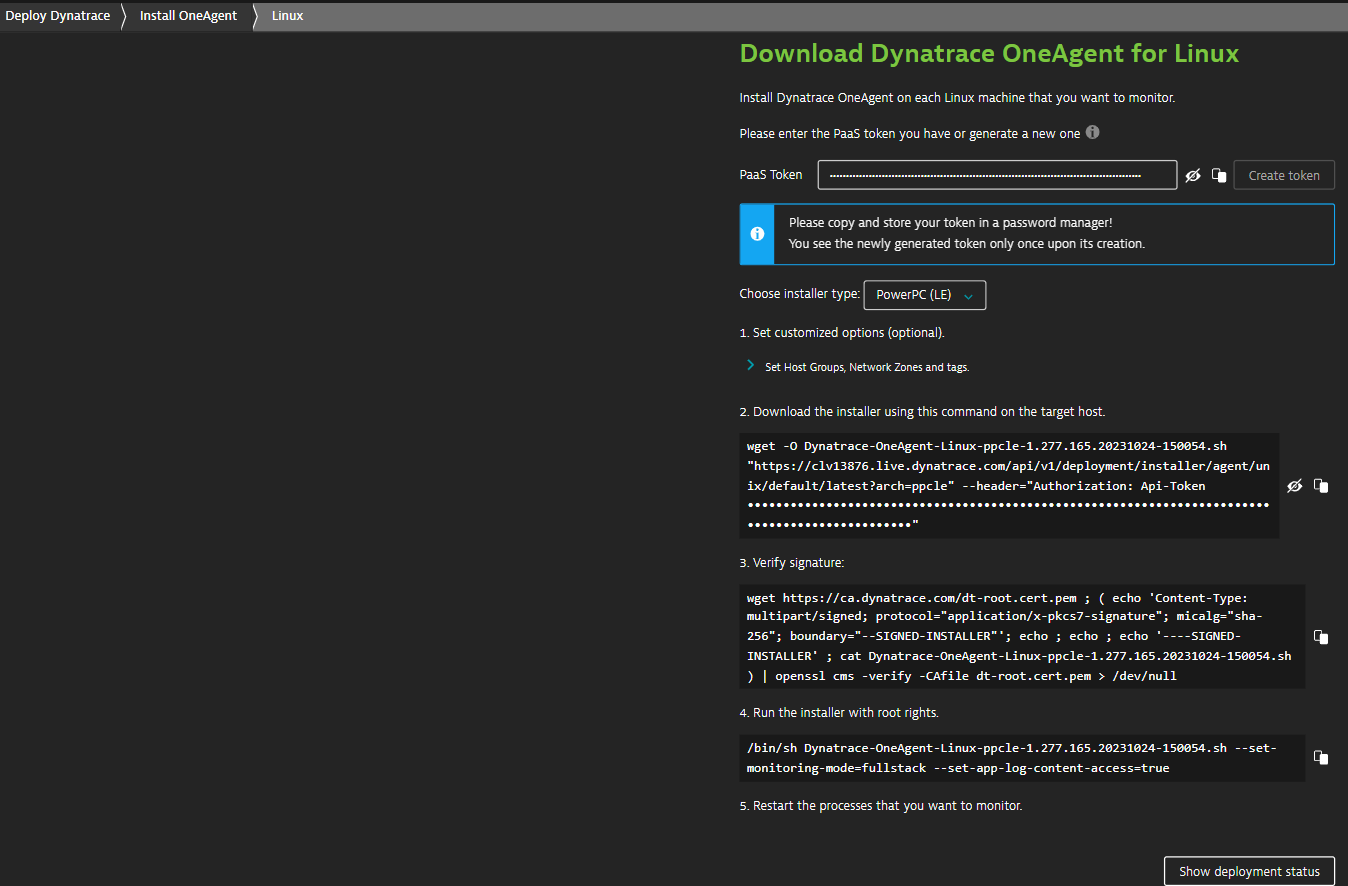Click the info icon in blue notice banner
This screenshot has width=1348, height=886.
[x=757, y=233]
